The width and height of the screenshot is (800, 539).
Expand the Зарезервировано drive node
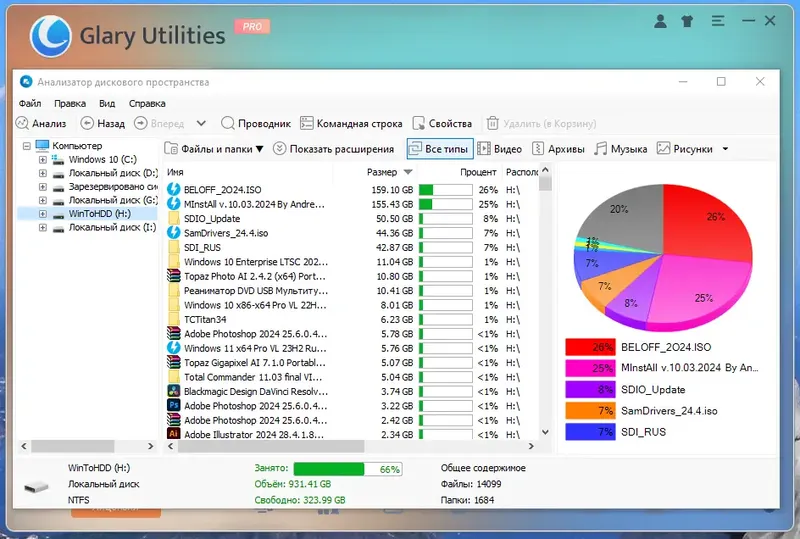point(43,187)
